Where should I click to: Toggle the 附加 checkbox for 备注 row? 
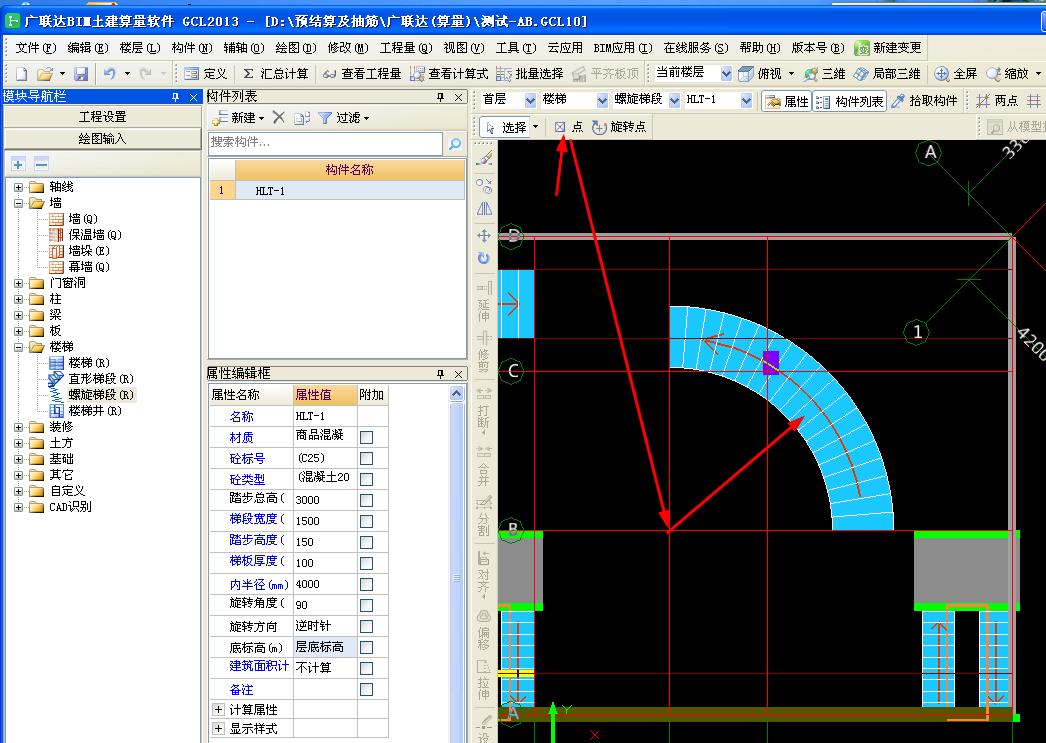click(366, 690)
